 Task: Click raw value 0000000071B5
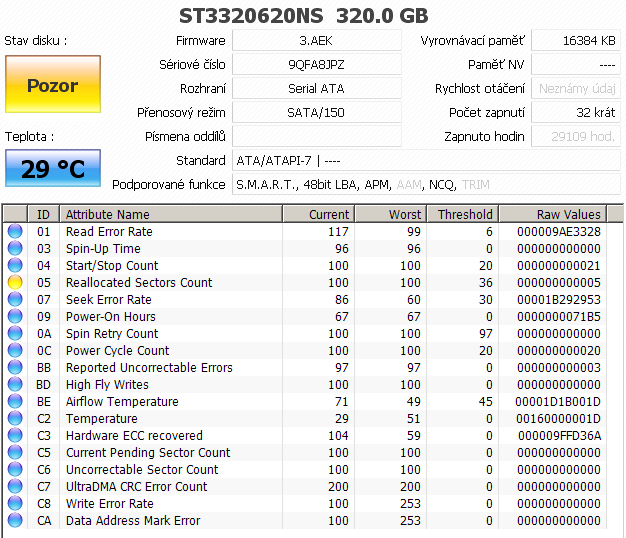(559, 316)
